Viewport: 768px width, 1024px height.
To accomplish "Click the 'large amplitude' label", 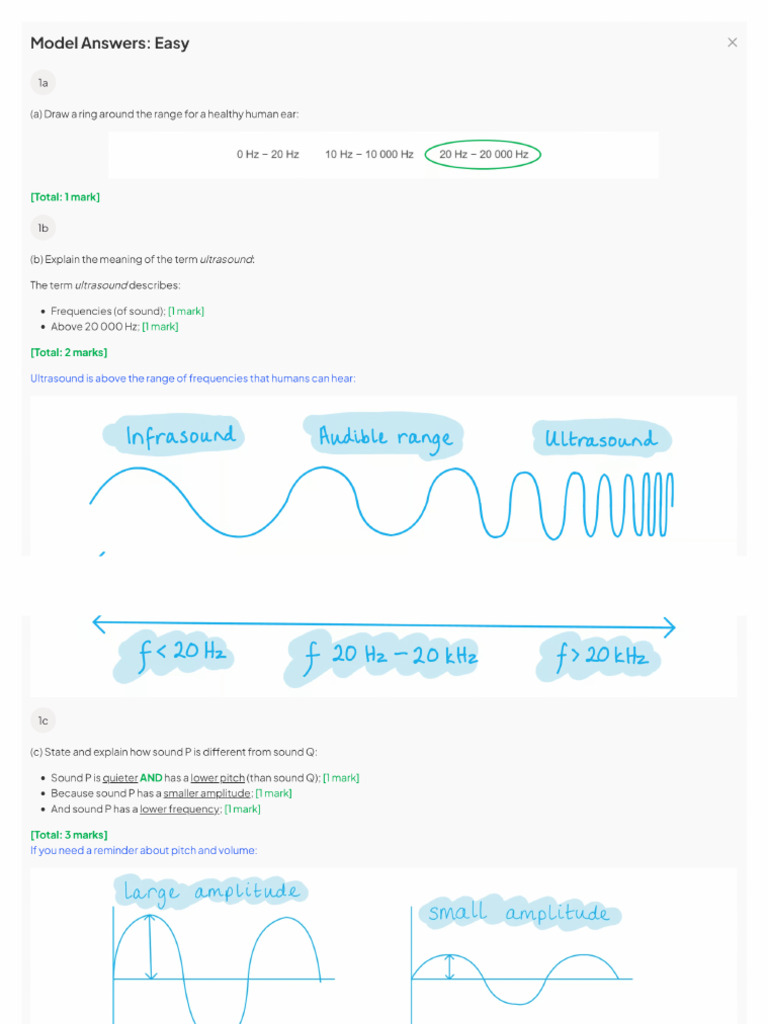I will pyautogui.click(x=210, y=892).
